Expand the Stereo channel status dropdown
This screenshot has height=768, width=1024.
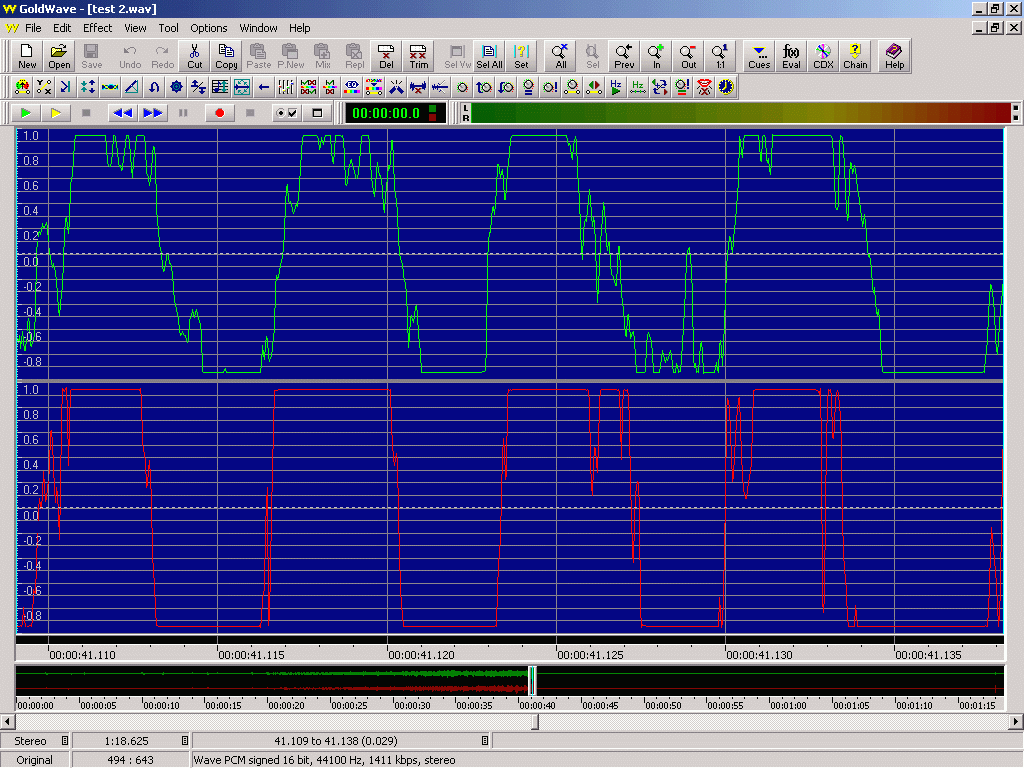pyautogui.click(x=65, y=741)
